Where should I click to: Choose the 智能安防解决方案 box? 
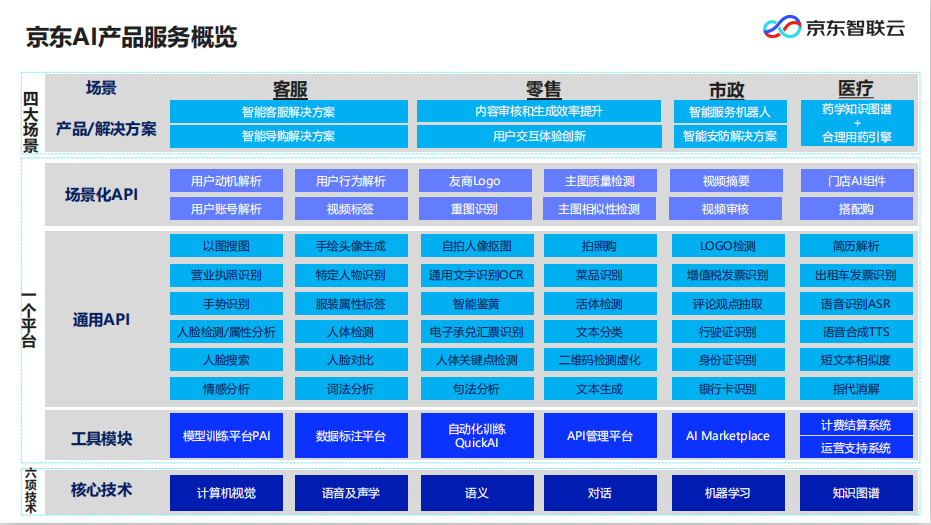730,136
